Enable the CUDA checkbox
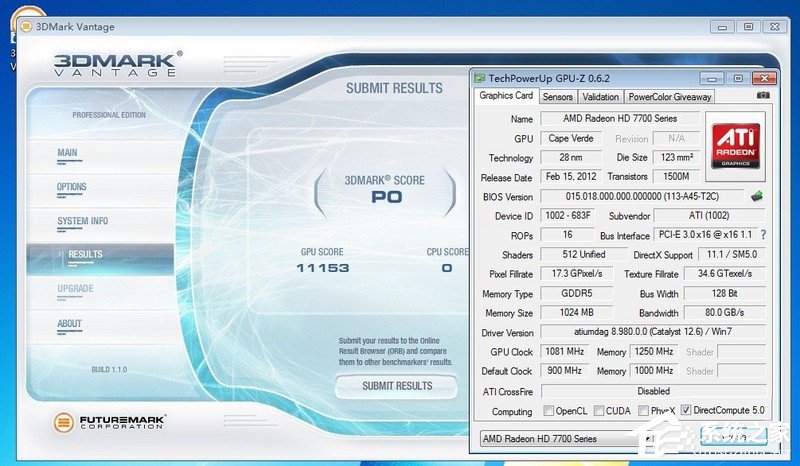 (599, 410)
